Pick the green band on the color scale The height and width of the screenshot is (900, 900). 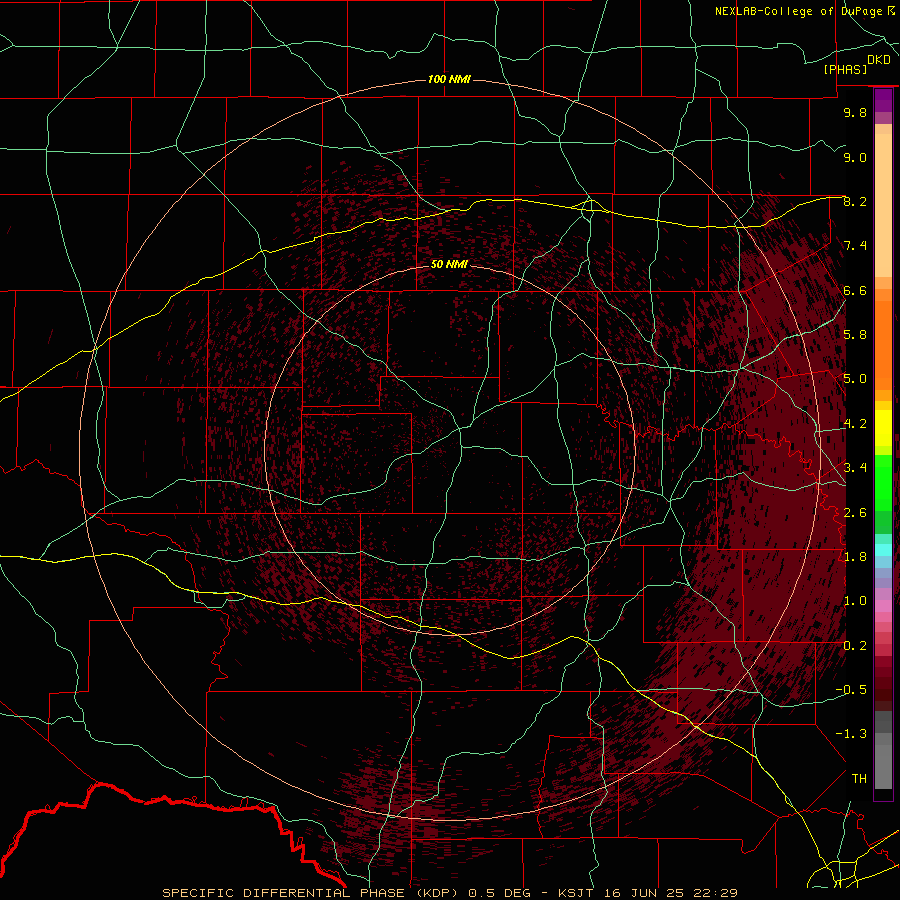883,482
